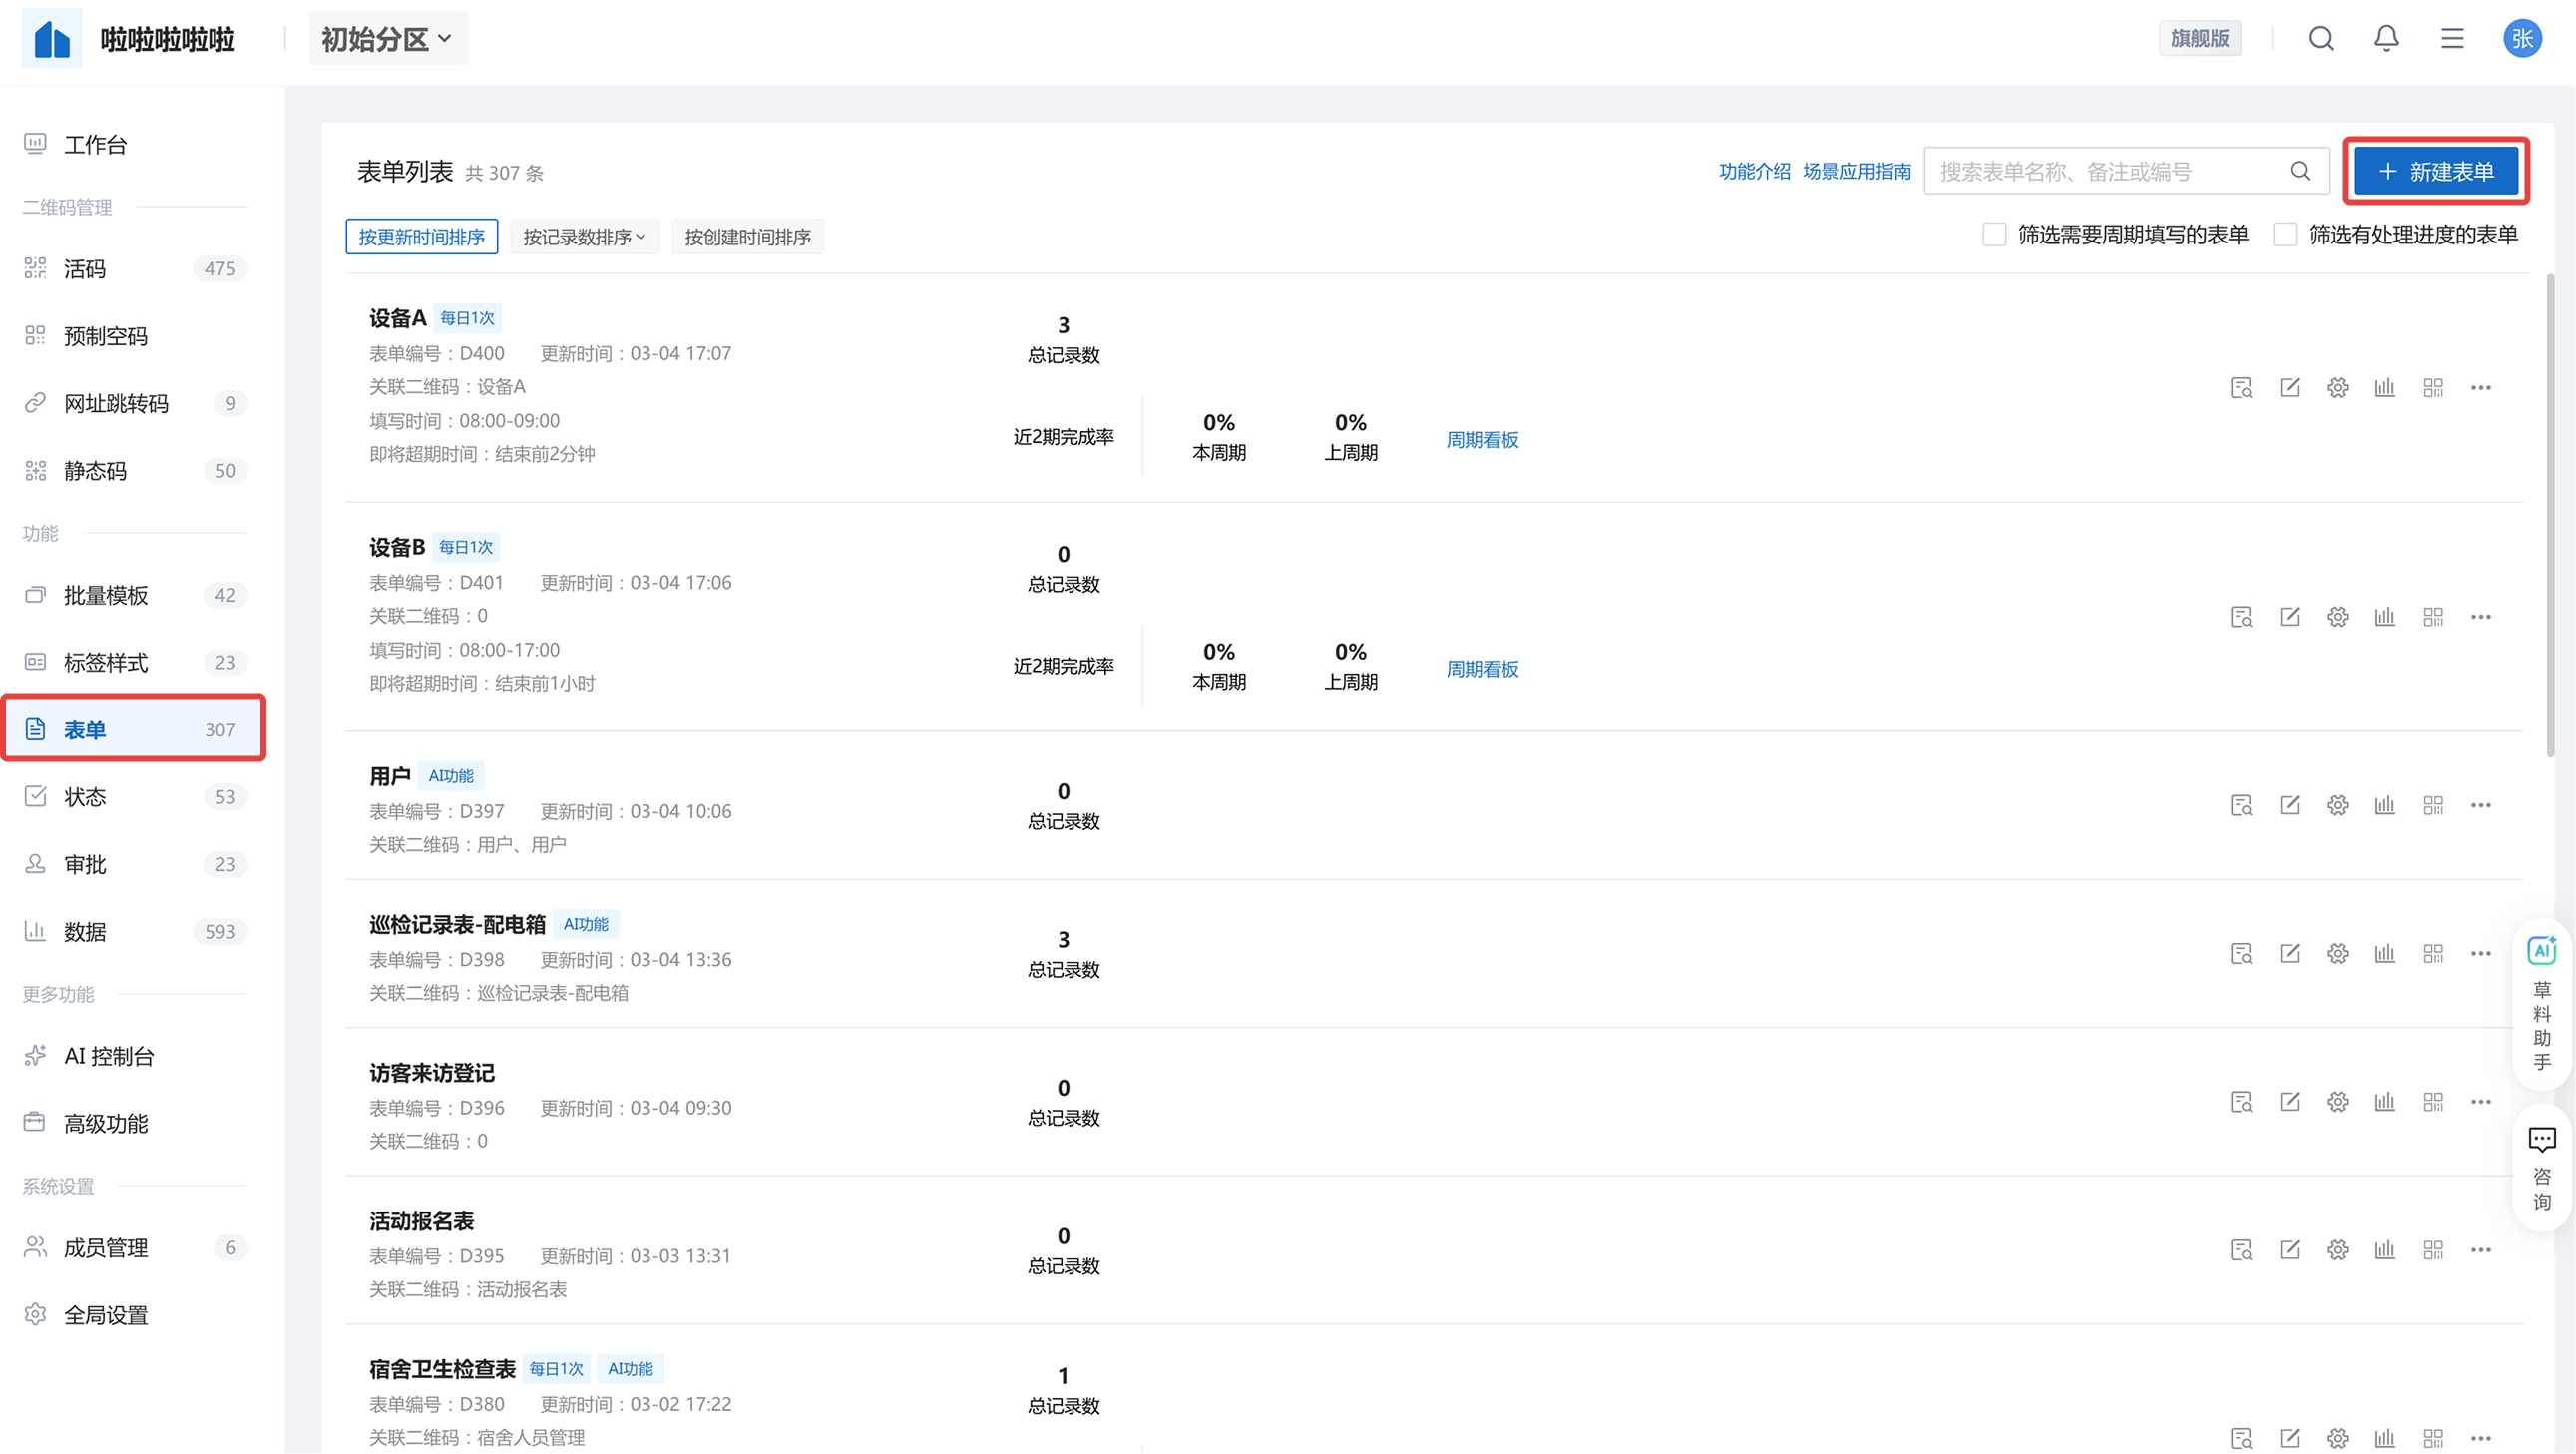Open the statistics chart icon for 用户 form
2576x1454 pixels.
point(2384,806)
